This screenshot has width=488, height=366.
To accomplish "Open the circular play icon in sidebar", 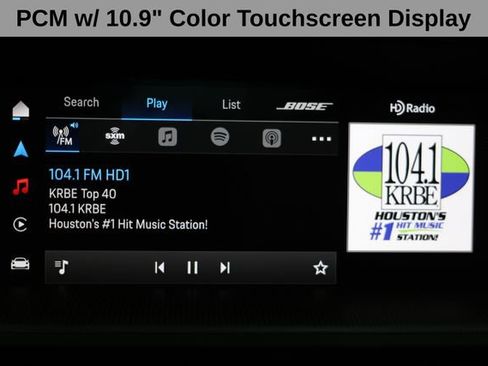I will (x=20, y=224).
